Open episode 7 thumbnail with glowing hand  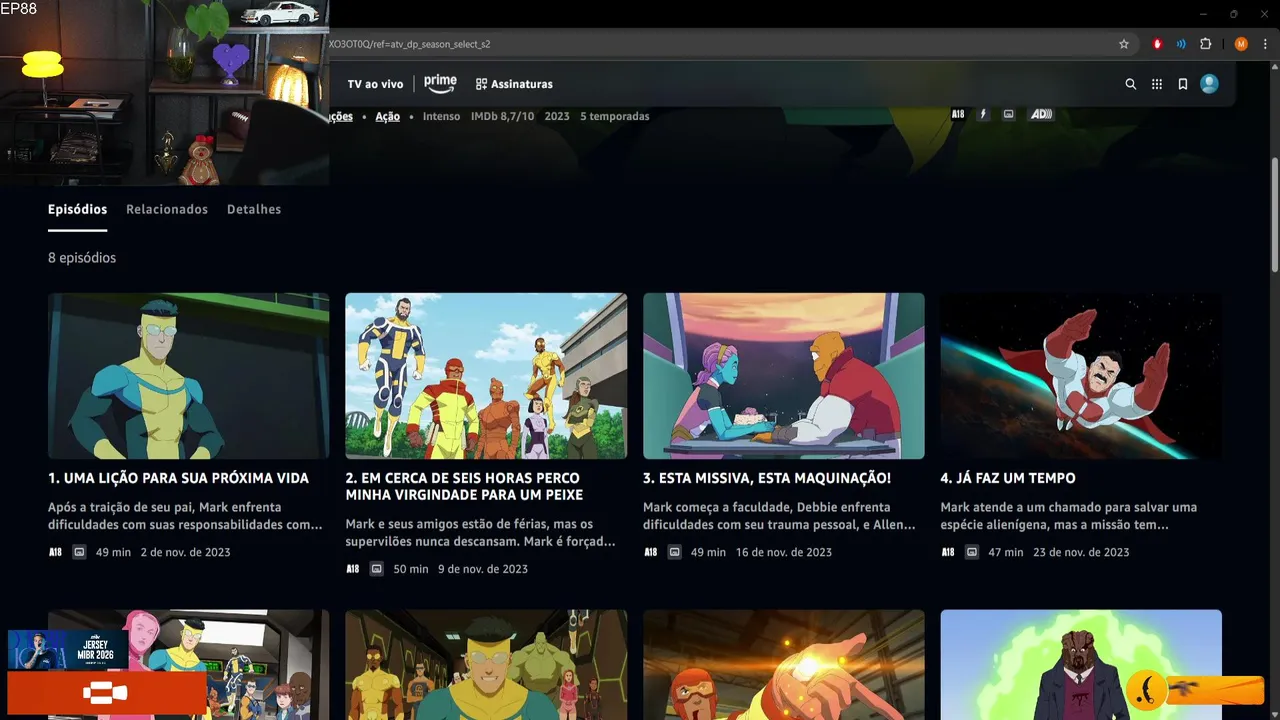click(783, 665)
